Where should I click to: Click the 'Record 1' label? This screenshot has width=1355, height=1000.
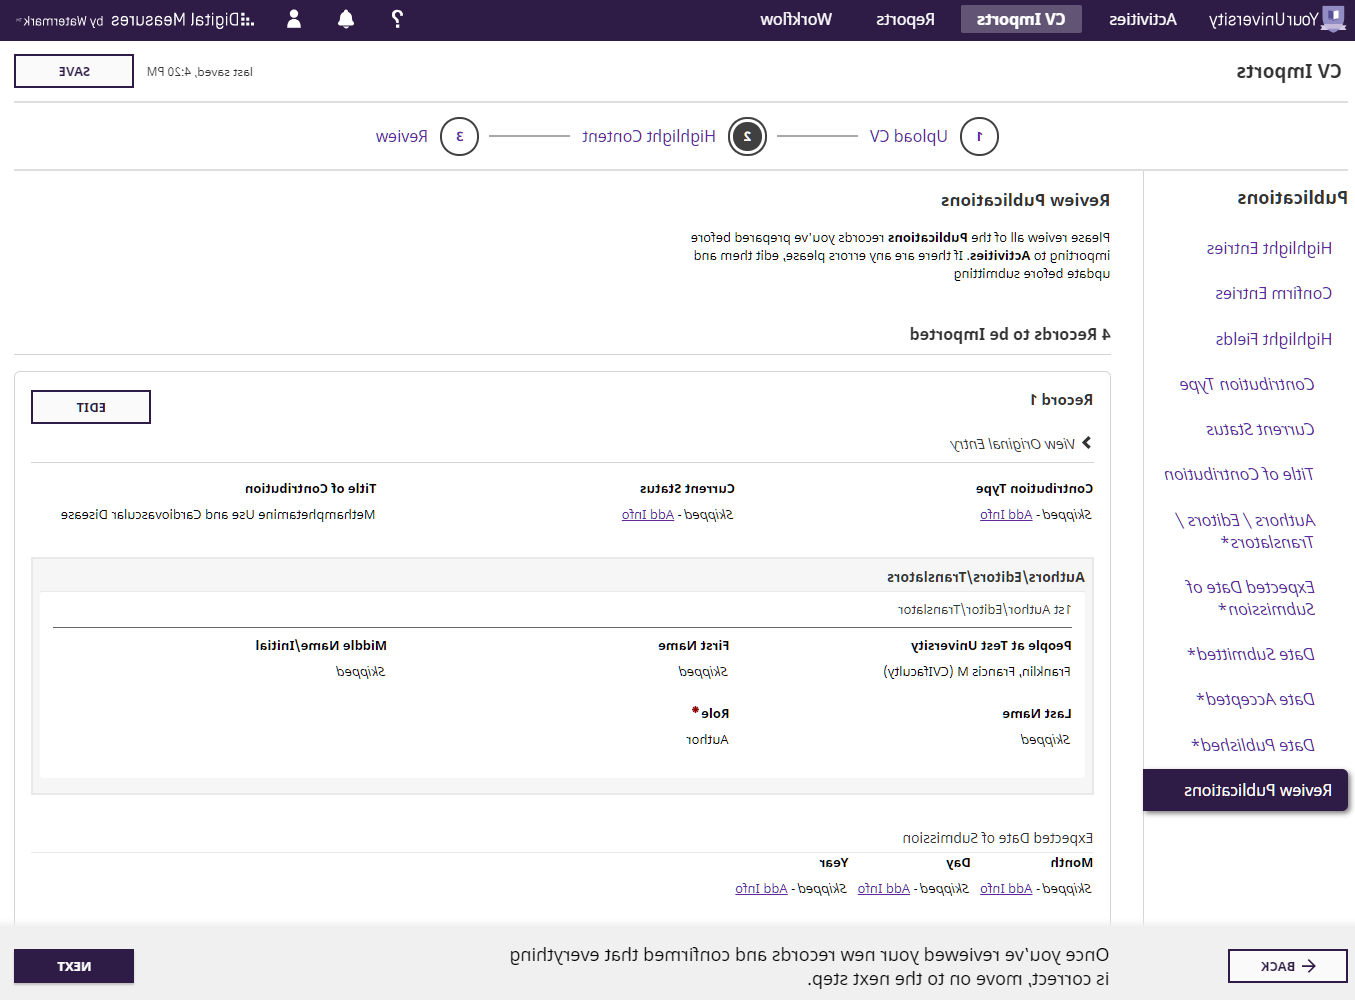pyautogui.click(x=1062, y=400)
